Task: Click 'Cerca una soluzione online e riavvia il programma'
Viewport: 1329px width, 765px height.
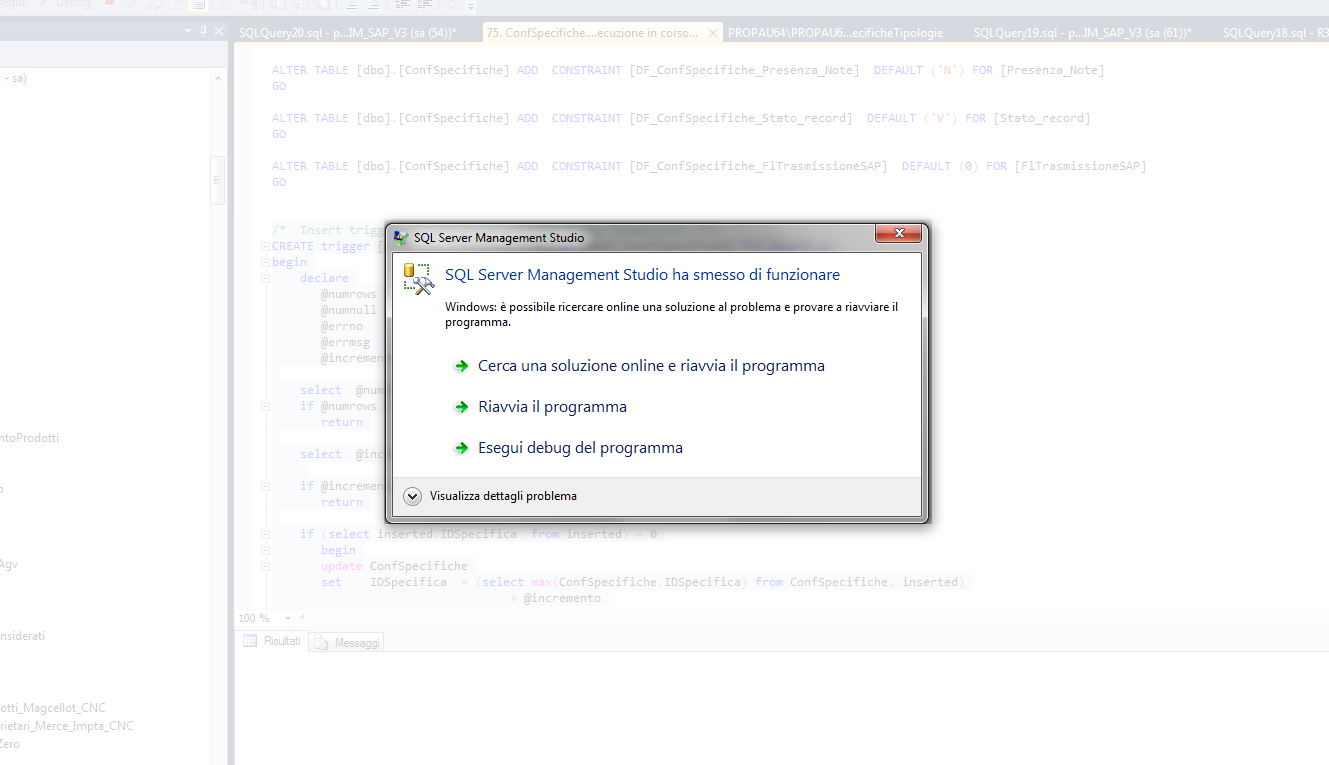Action: pyautogui.click(x=651, y=366)
